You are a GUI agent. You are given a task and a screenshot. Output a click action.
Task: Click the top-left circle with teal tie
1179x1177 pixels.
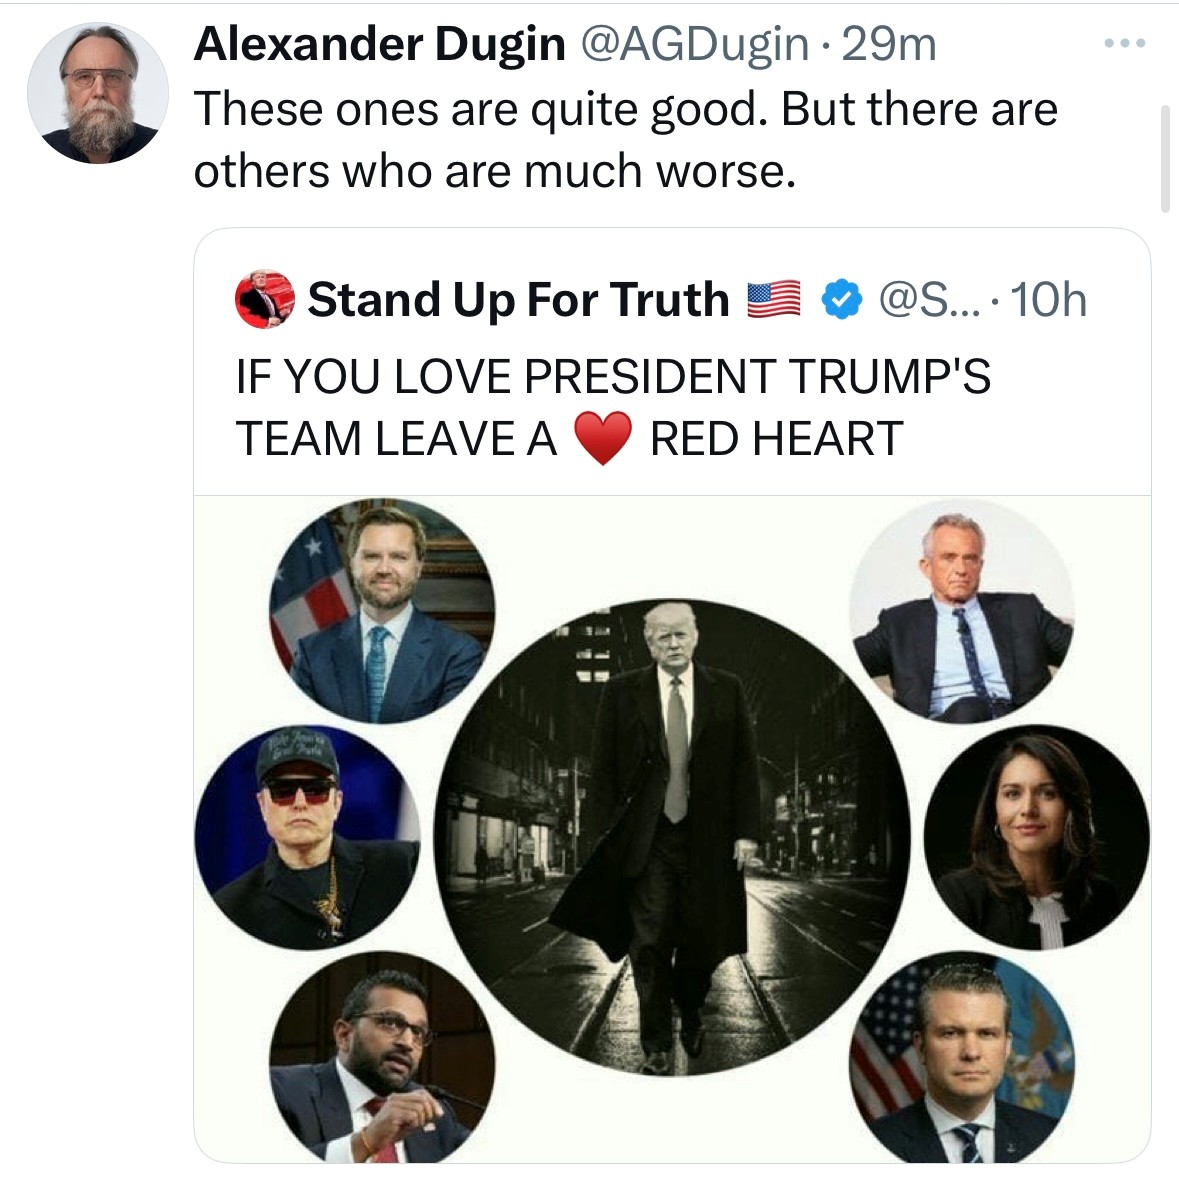click(381, 612)
